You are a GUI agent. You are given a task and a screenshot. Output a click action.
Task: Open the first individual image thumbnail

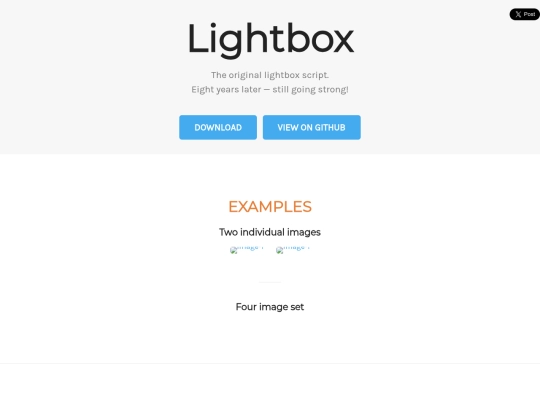pos(247,249)
